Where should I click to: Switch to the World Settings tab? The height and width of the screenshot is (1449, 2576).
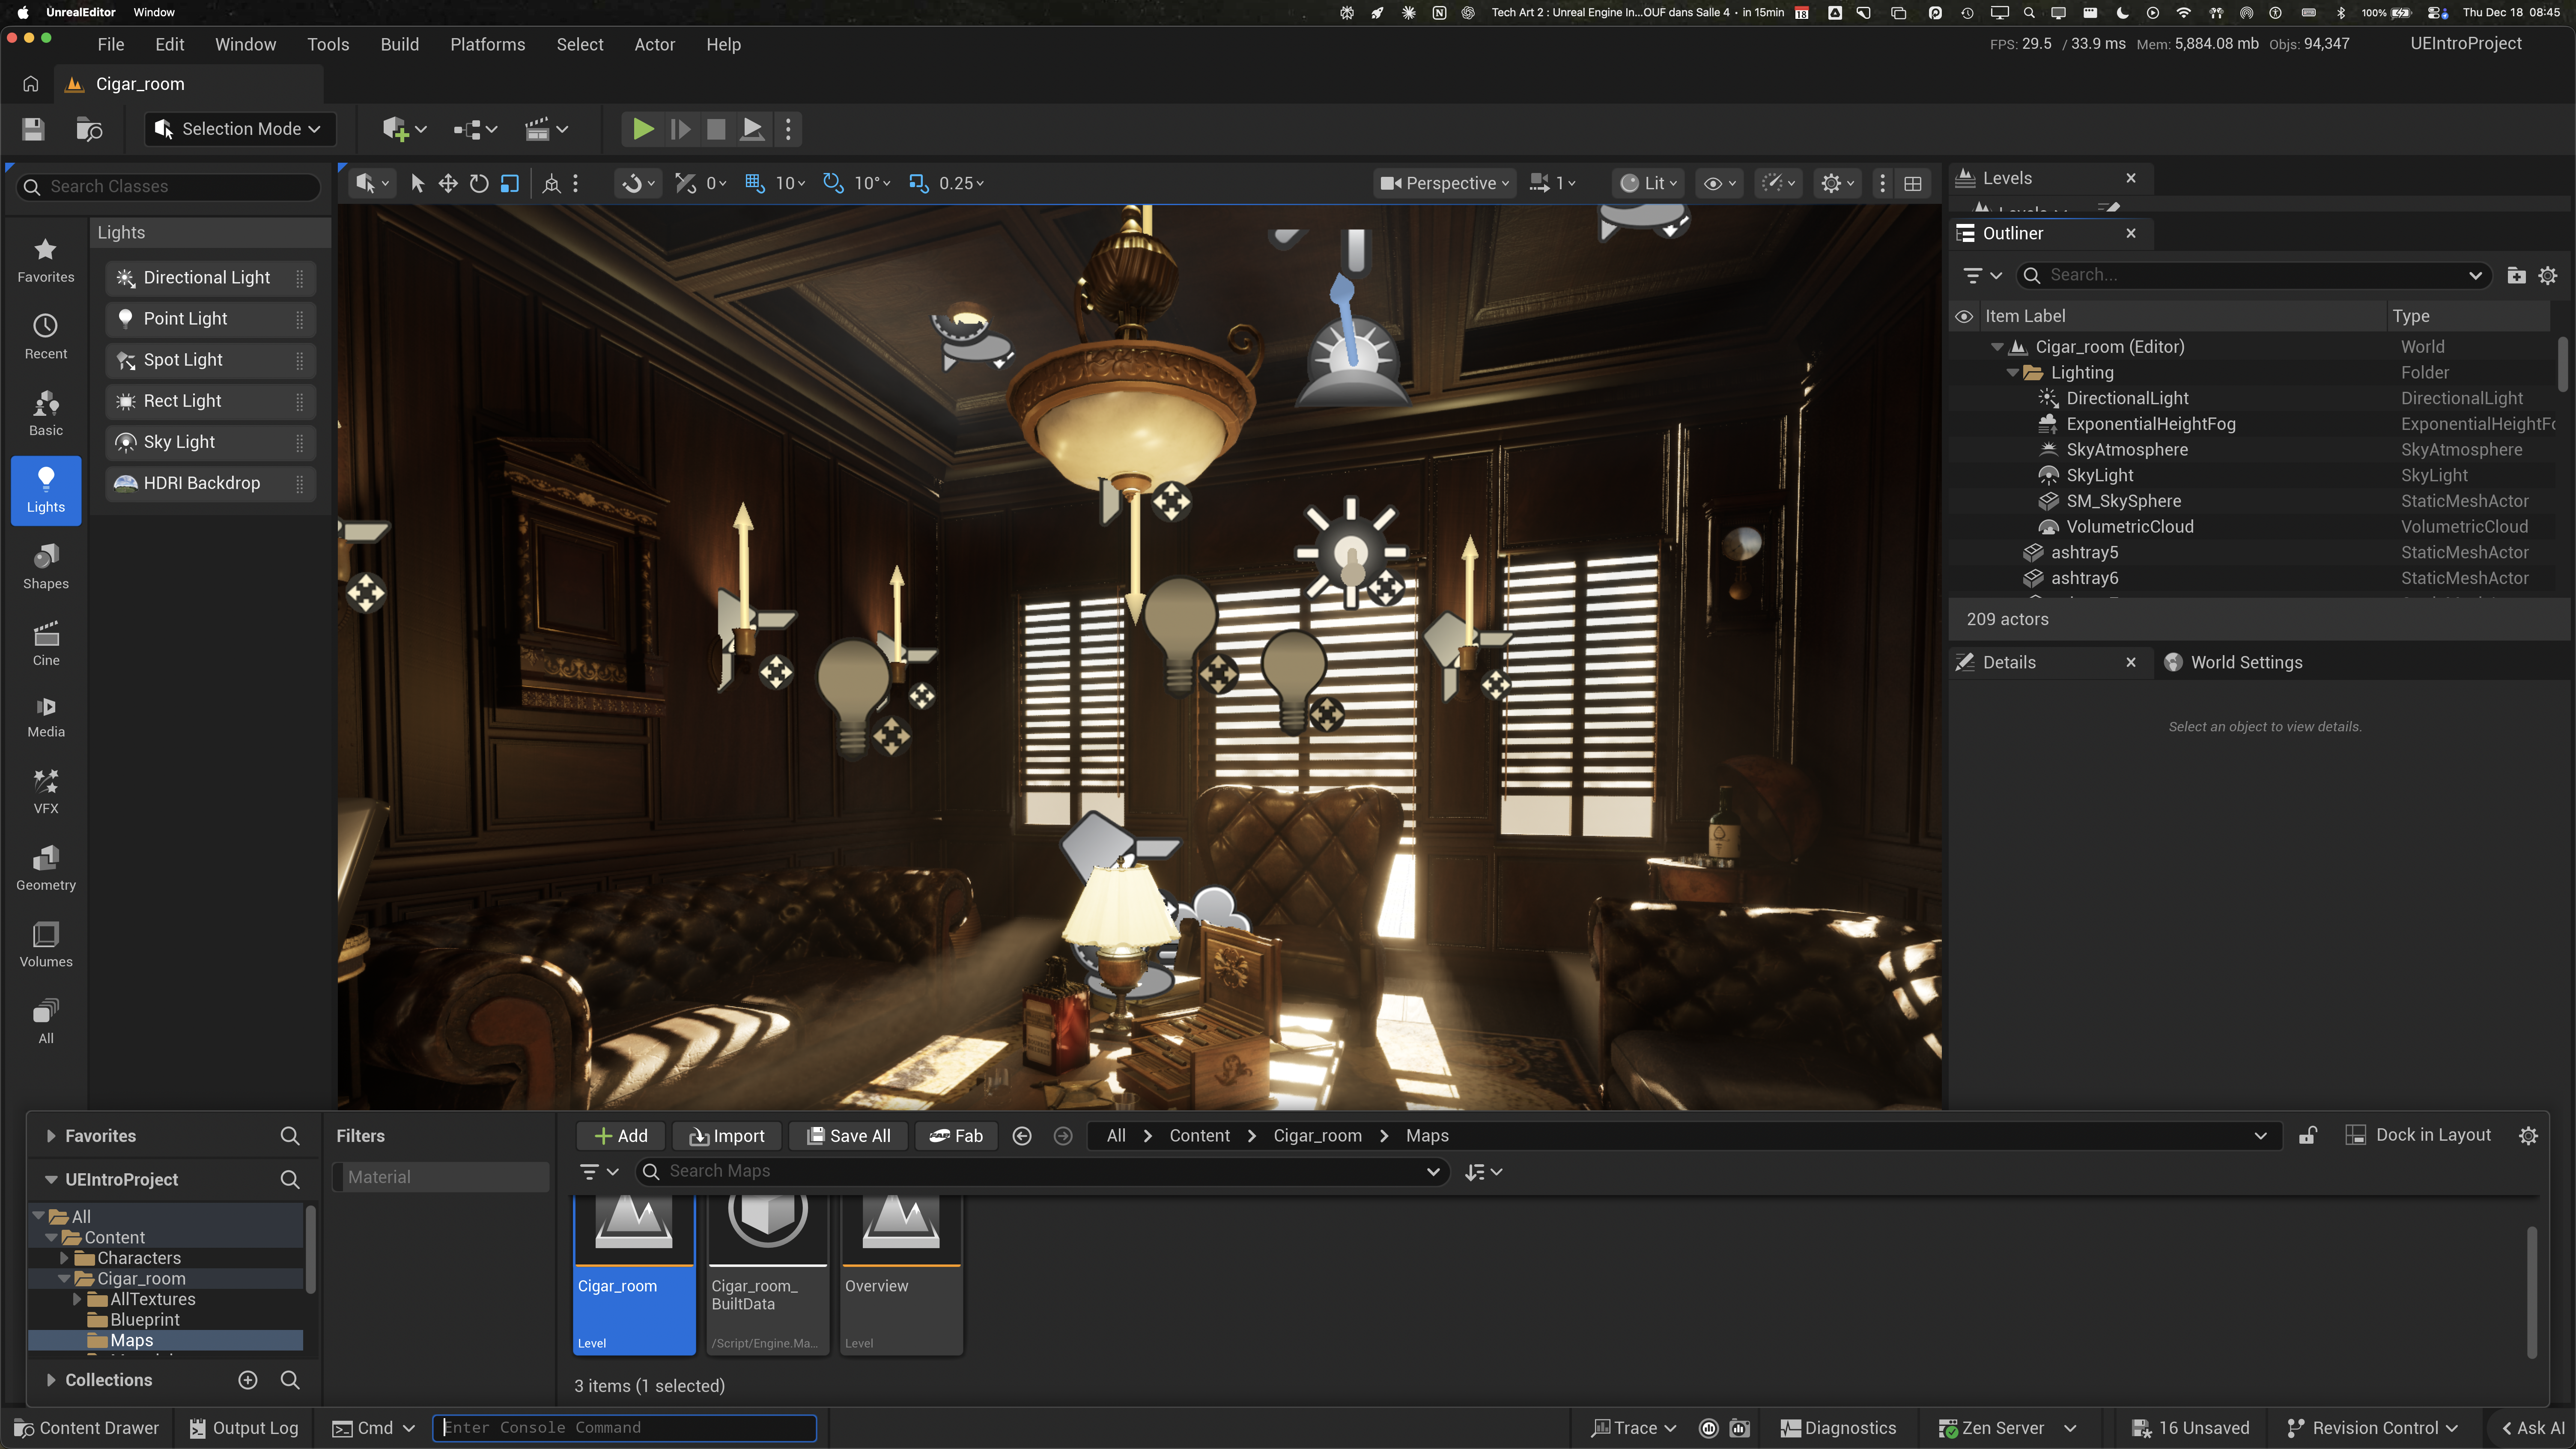[2233, 662]
